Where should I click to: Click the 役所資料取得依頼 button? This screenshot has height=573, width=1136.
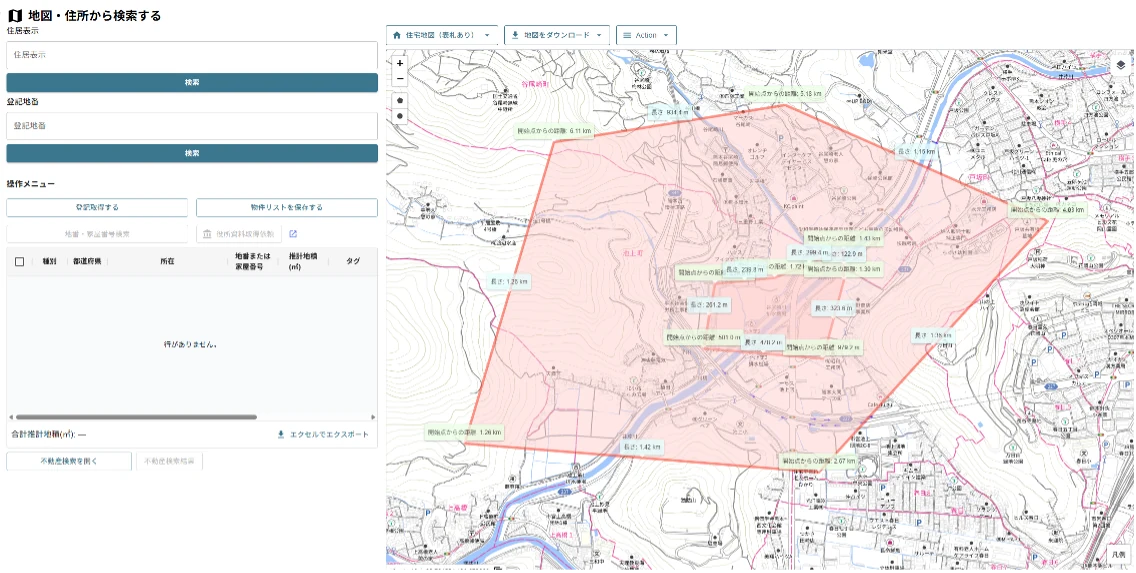click(x=239, y=234)
